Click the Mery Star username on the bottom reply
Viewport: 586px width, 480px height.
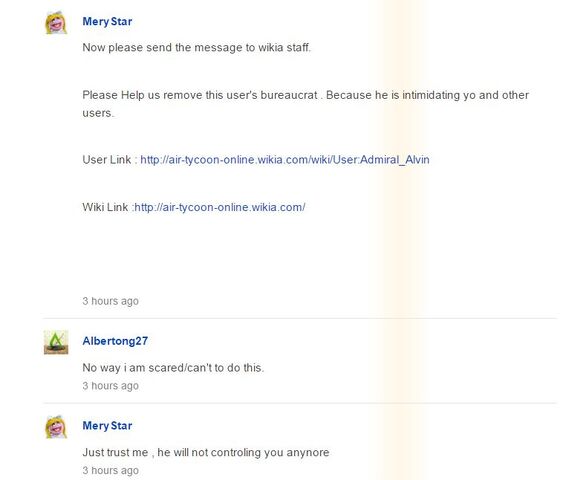[x=107, y=426]
